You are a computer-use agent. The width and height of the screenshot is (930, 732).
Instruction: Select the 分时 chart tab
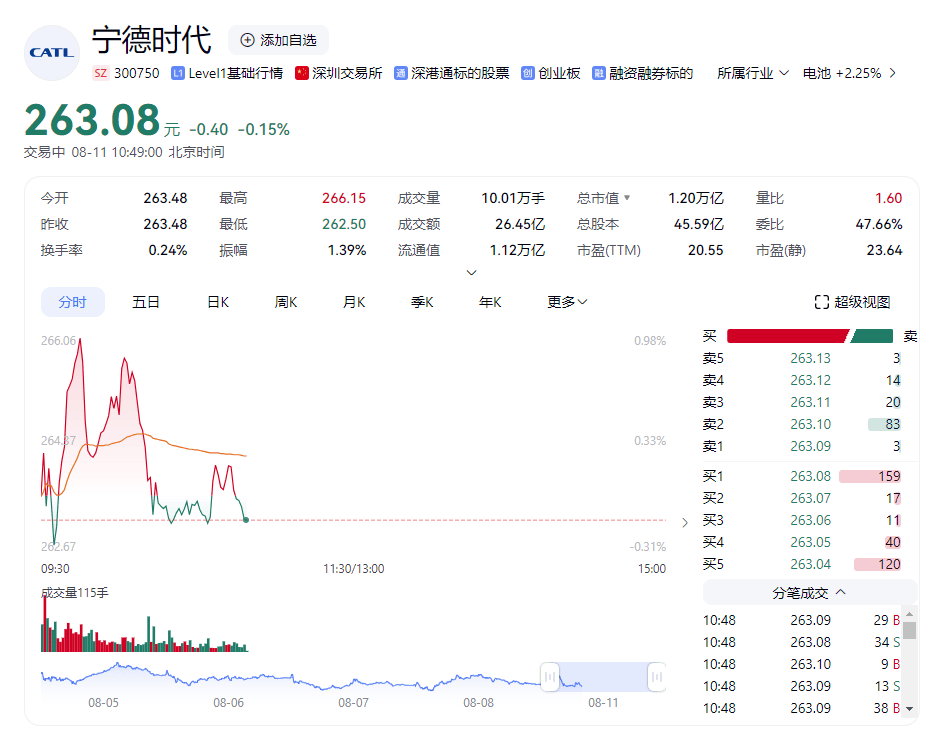(72, 302)
